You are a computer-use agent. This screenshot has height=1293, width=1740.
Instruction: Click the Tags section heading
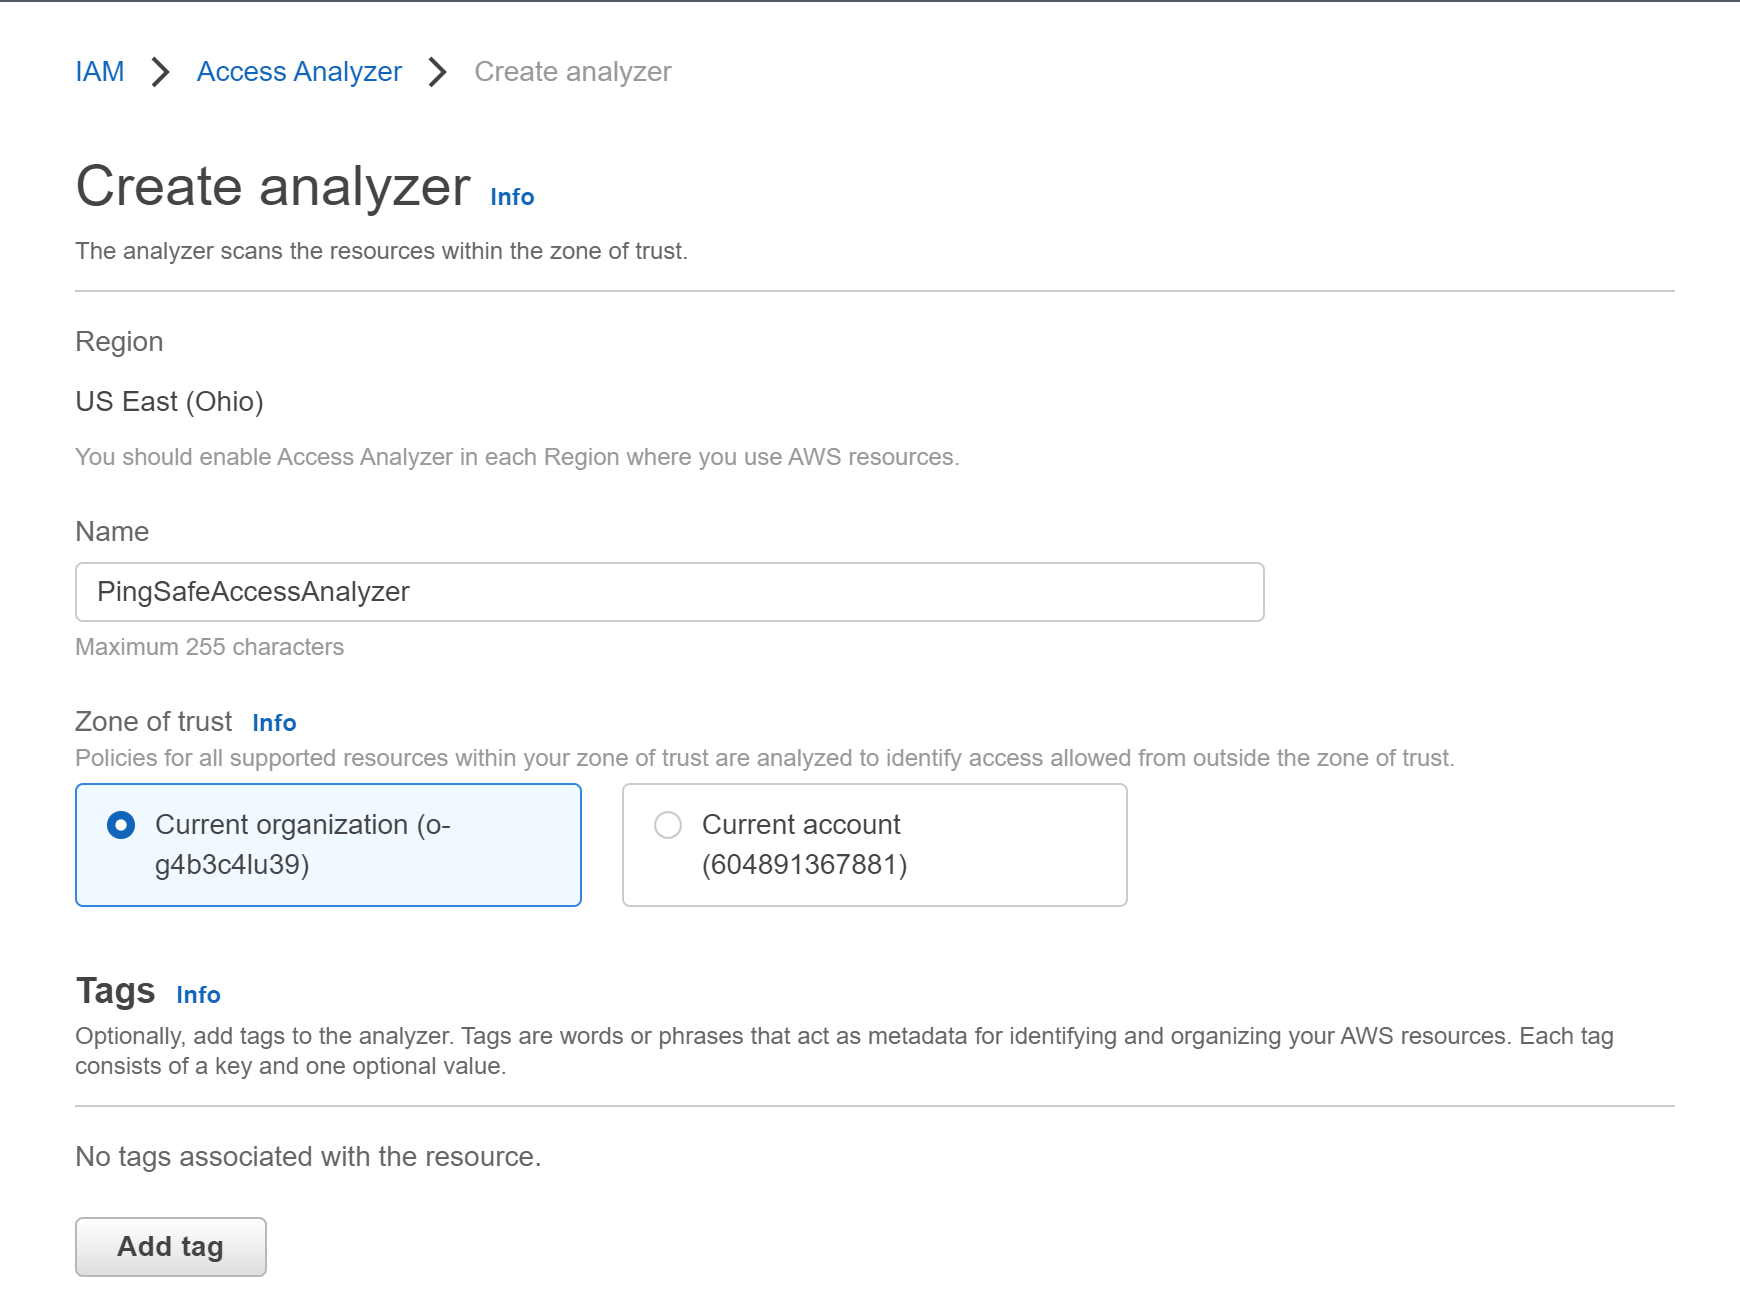click(115, 991)
